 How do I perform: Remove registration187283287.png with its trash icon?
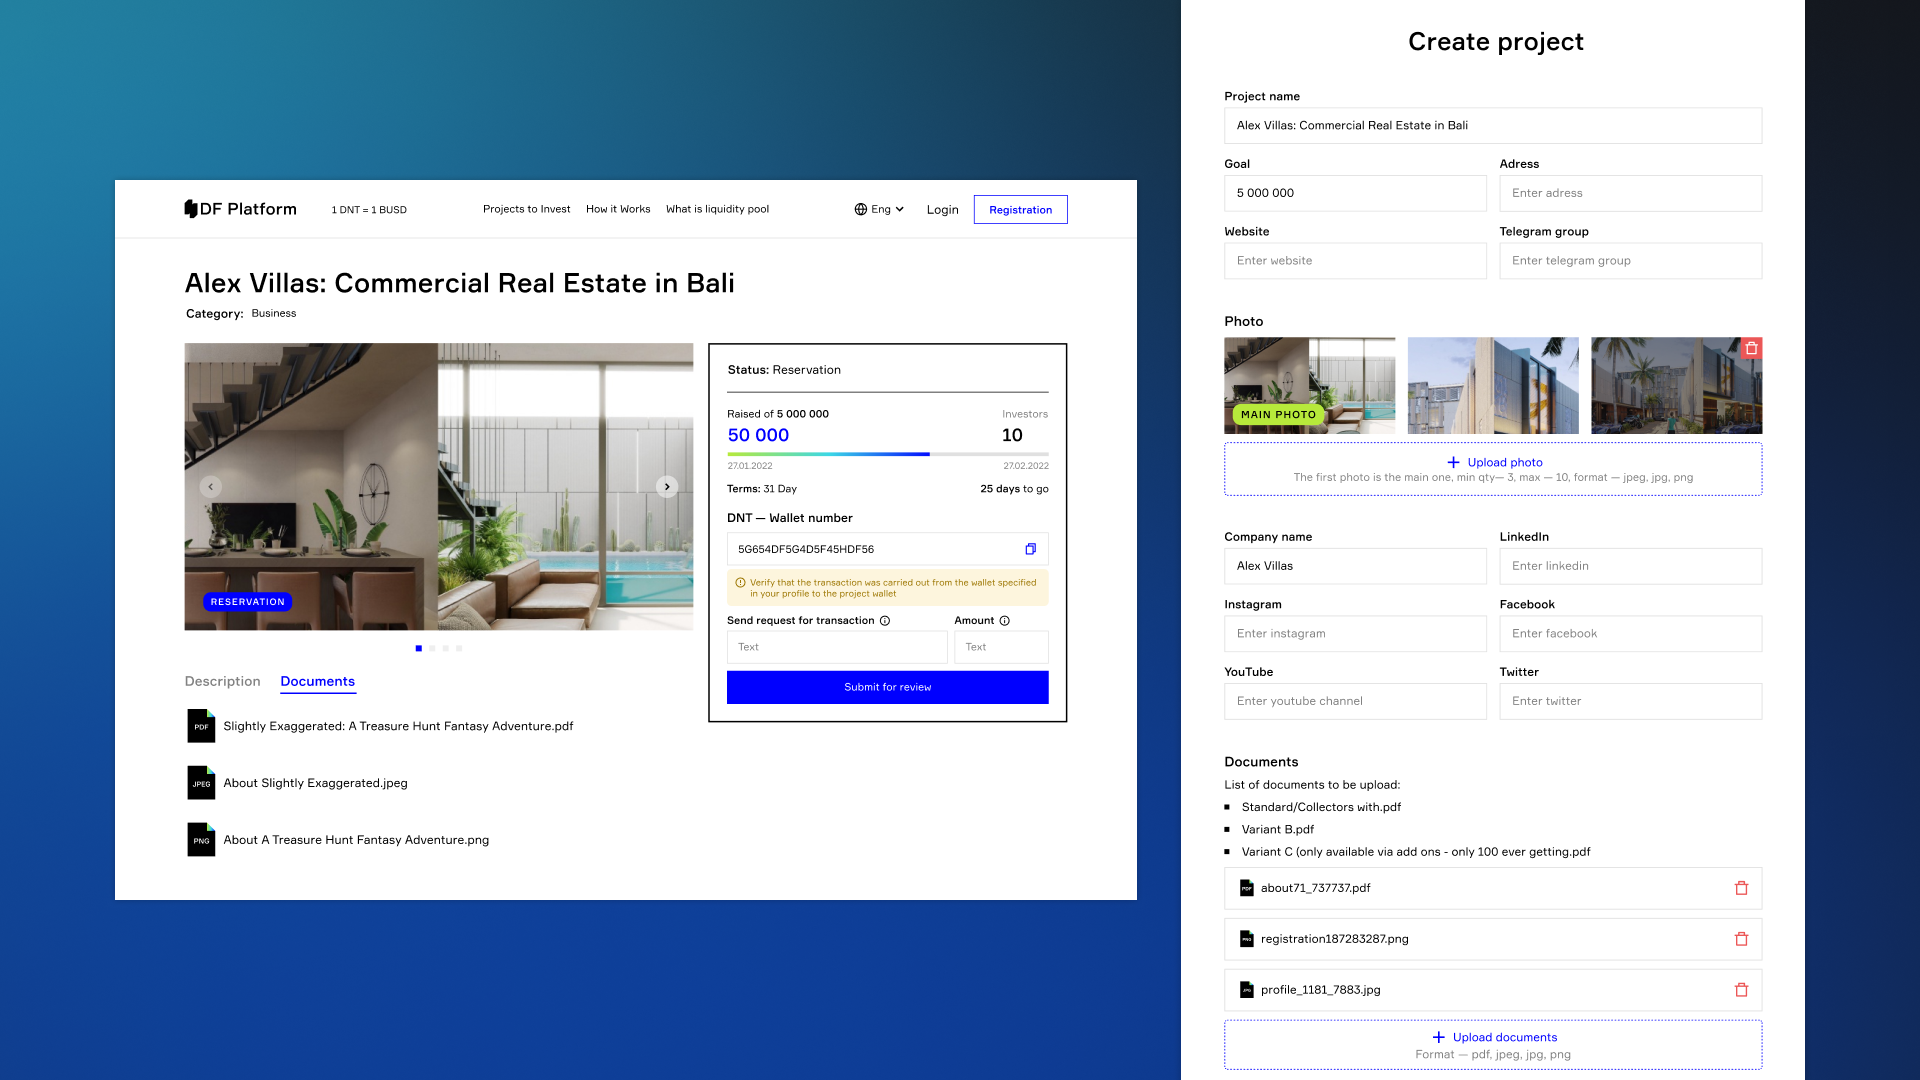[1741, 938]
